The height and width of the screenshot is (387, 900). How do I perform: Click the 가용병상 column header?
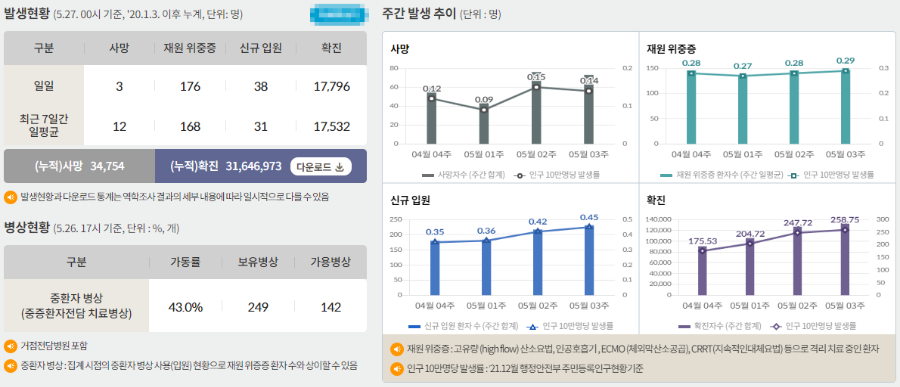tap(331, 262)
